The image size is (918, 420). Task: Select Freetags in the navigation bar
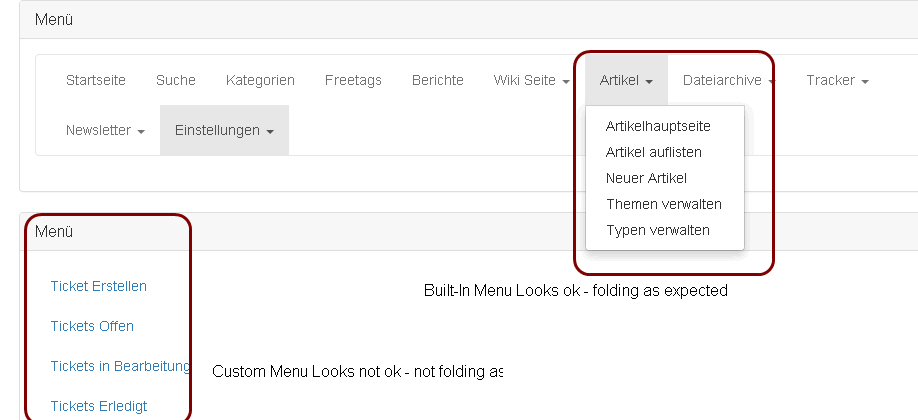point(353,80)
